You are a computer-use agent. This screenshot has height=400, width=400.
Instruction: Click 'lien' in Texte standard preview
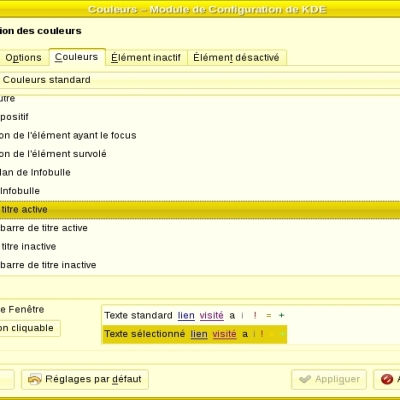(186, 315)
